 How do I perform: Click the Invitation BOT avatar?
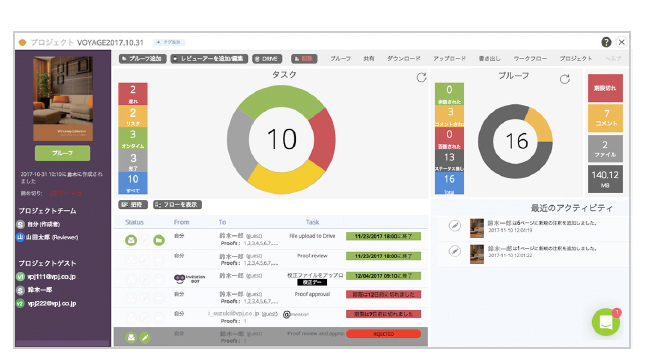pyautogui.click(x=180, y=279)
